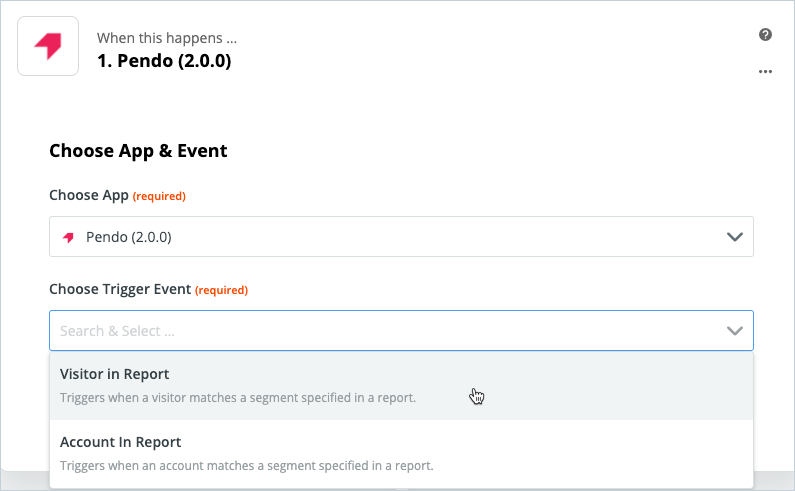
Task: Select the Visitor in Report trigger option
Action: [401, 385]
